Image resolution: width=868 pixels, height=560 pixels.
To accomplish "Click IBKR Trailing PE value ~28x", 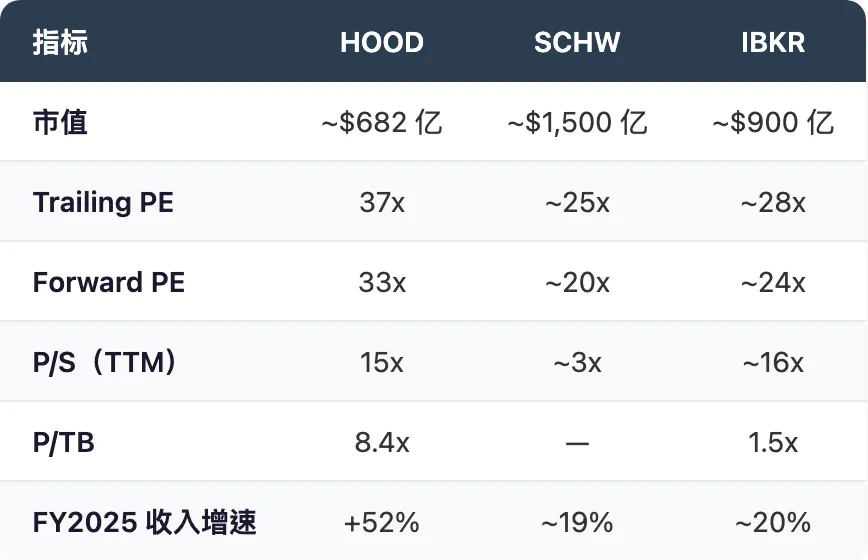I will (773, 202).
